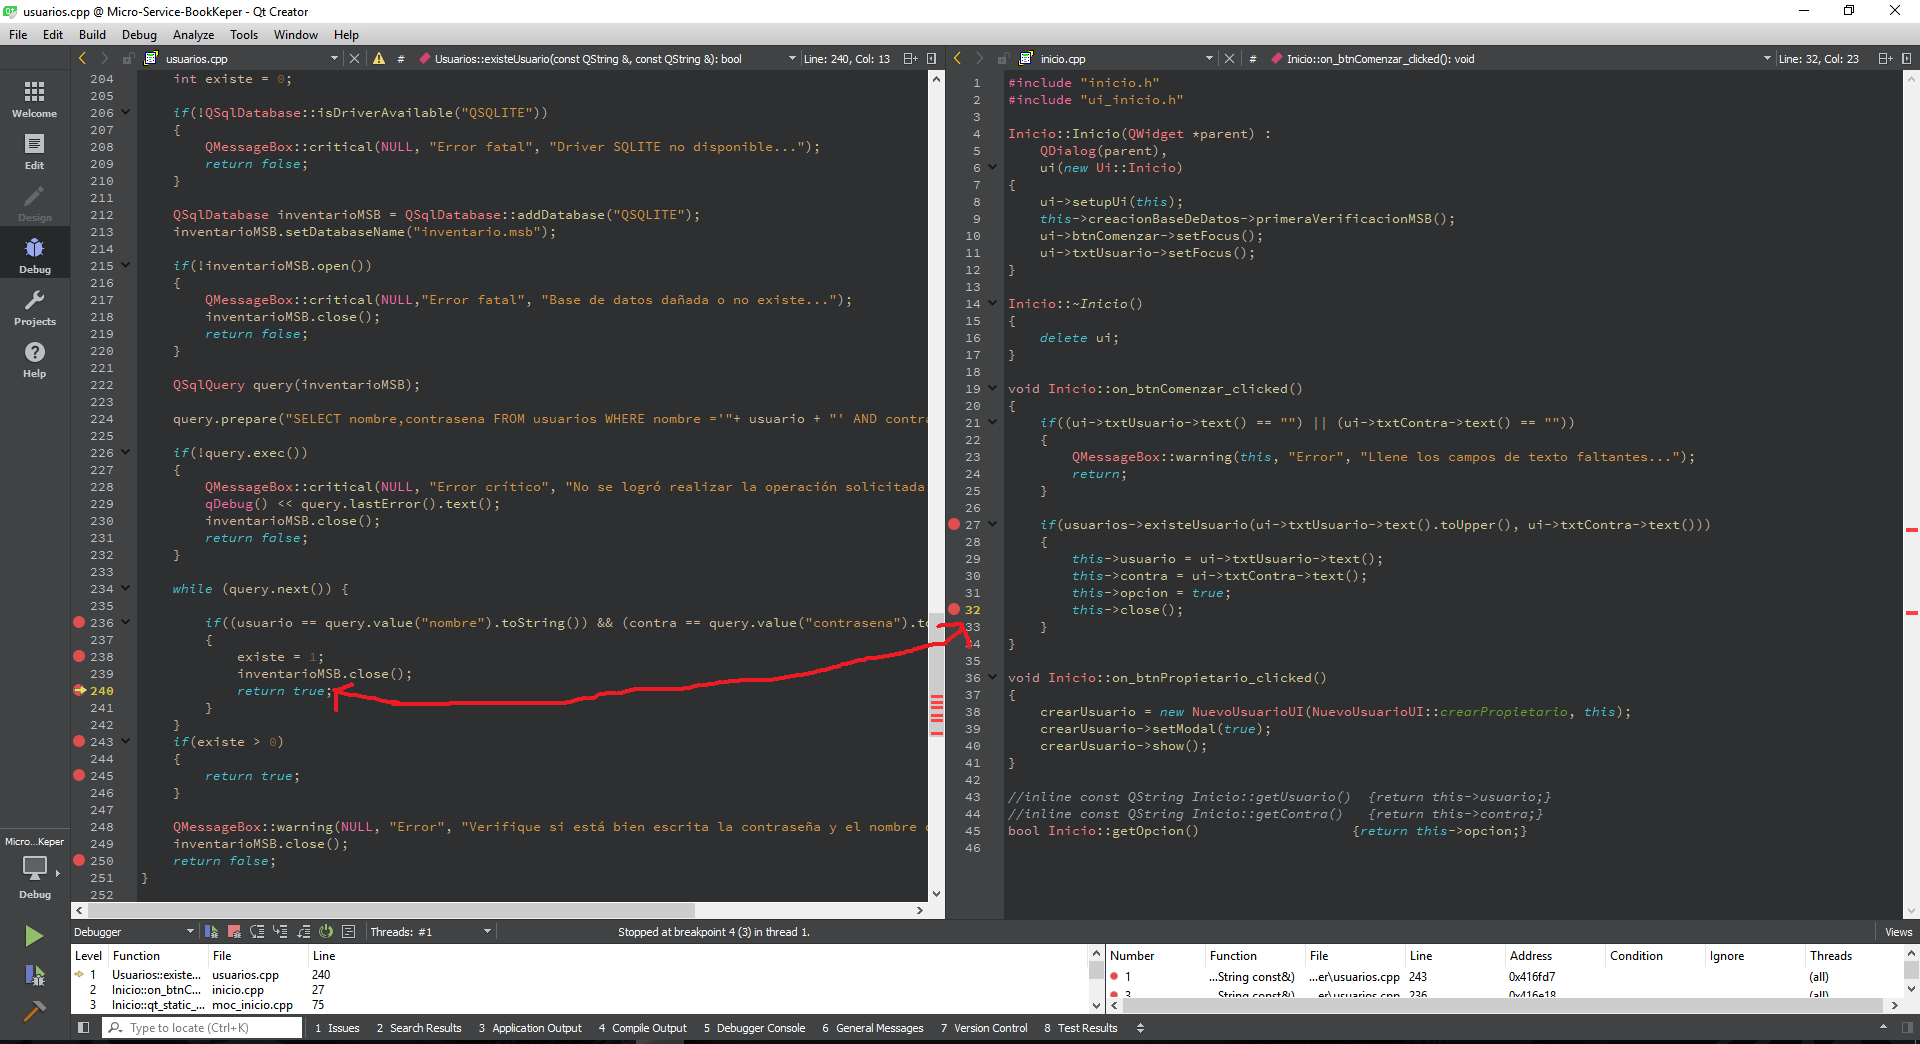Screen dimensions: 1920x1044
Task: Restart the debugging session icon
Action: pyautogui.click(x=326, y=932)
